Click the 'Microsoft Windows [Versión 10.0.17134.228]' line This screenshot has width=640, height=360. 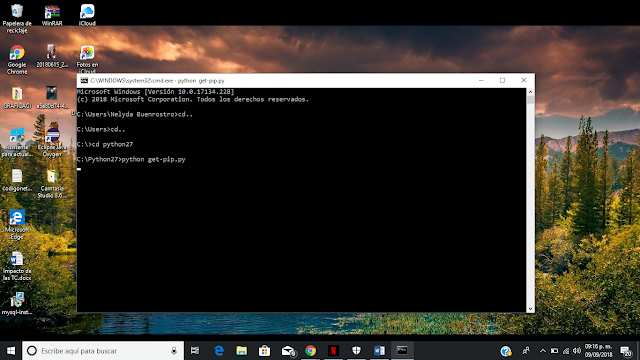[156, 92]
